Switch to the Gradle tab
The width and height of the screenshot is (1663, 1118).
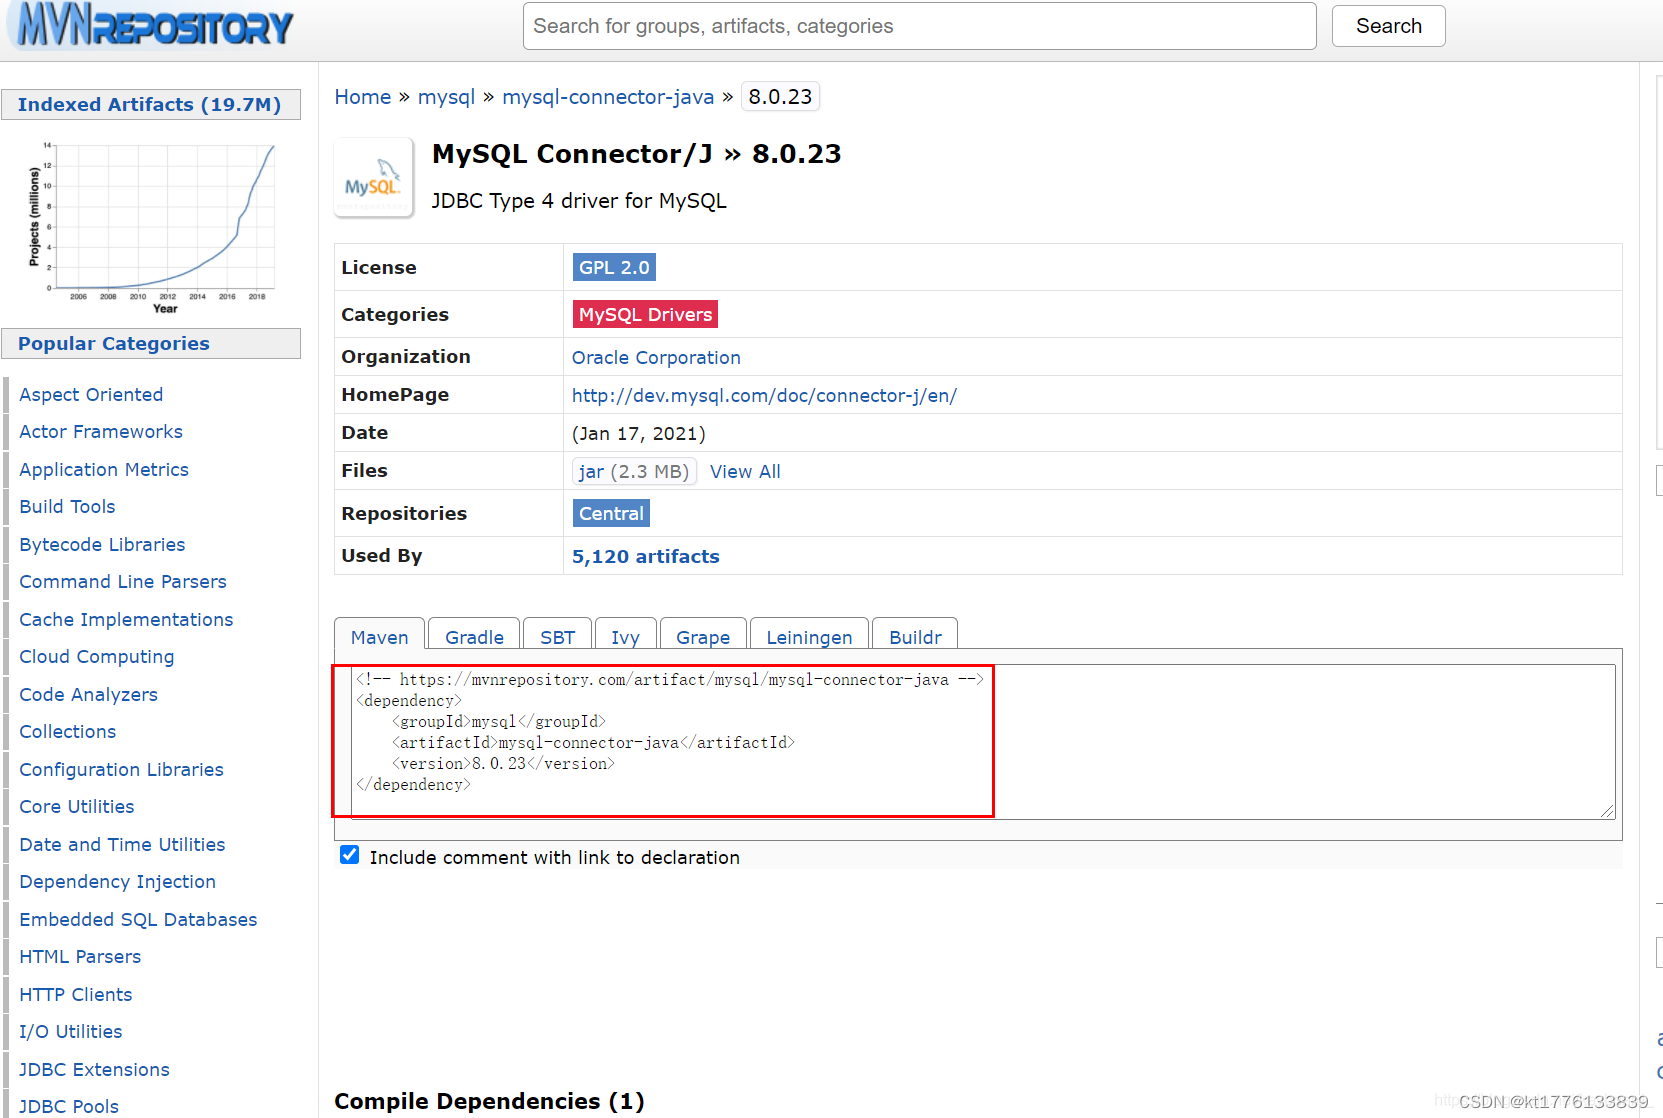click(x=474, y=636)
